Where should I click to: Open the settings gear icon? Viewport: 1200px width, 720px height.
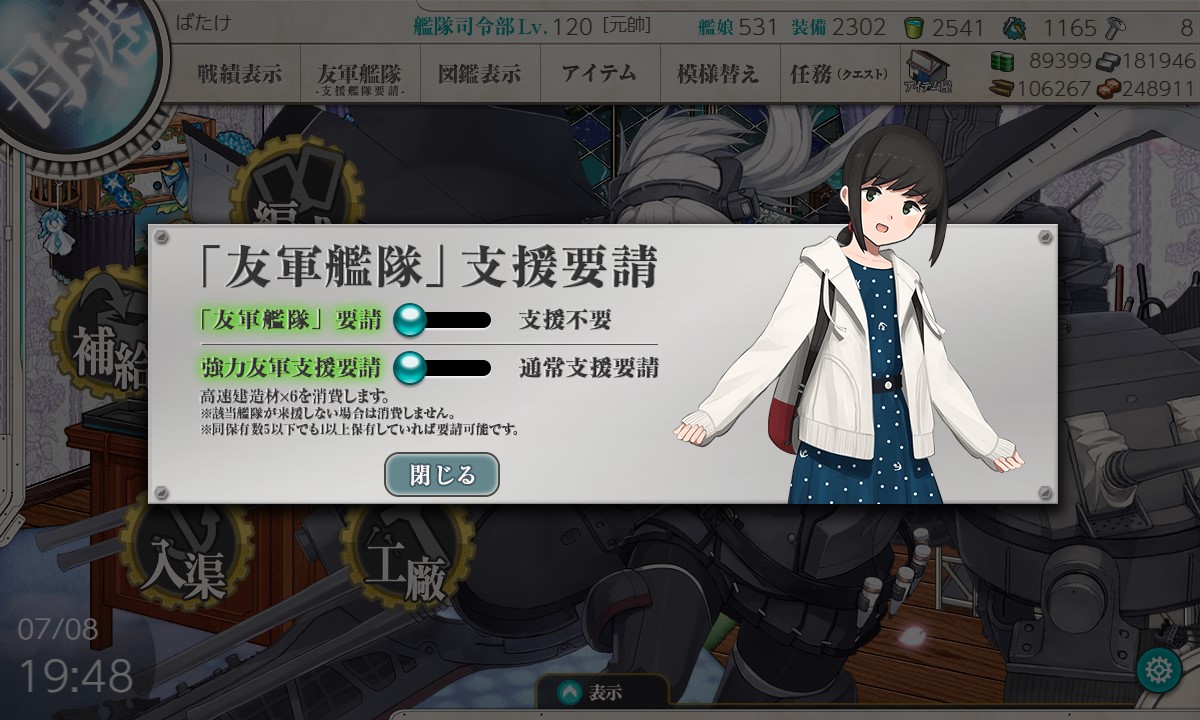click(1160, 669)
